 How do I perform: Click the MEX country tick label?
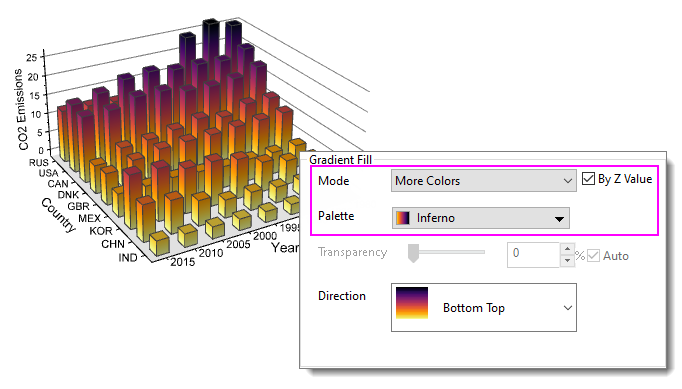click(x=90, y=218)
